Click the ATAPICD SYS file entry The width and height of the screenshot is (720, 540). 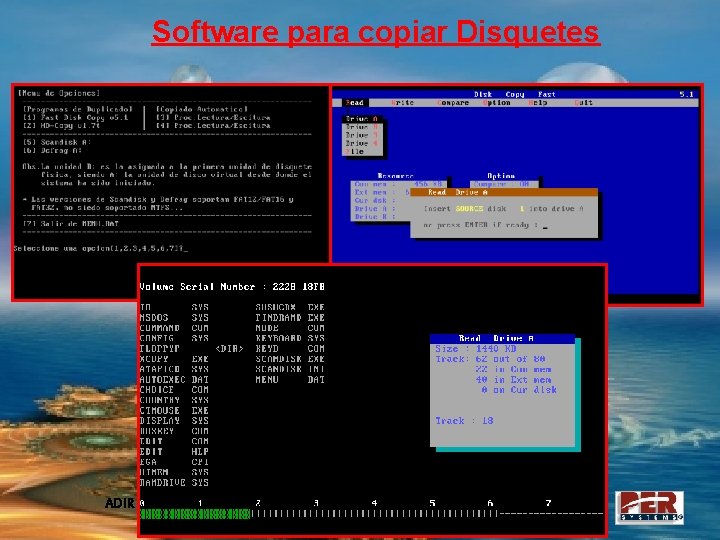pos(174,369)
